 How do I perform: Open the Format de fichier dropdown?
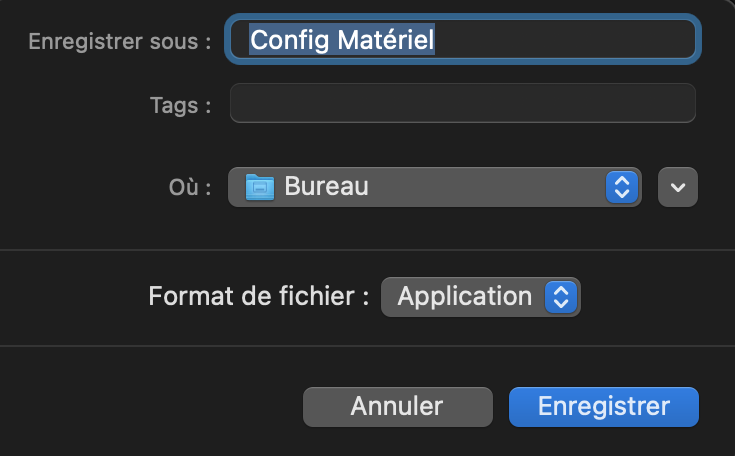tap(480, 297)
